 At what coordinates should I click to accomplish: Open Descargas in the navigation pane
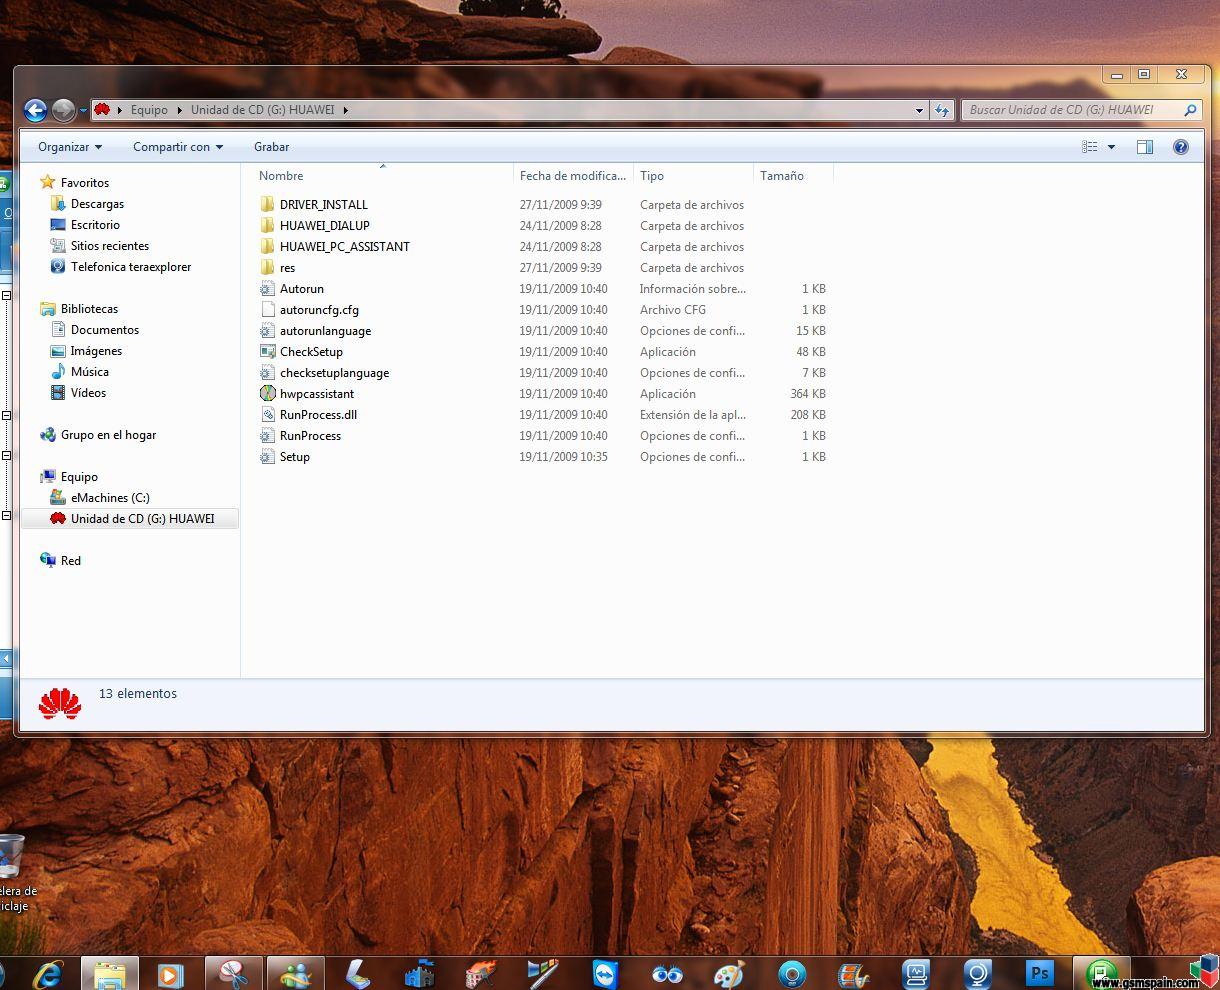point(97,204)
